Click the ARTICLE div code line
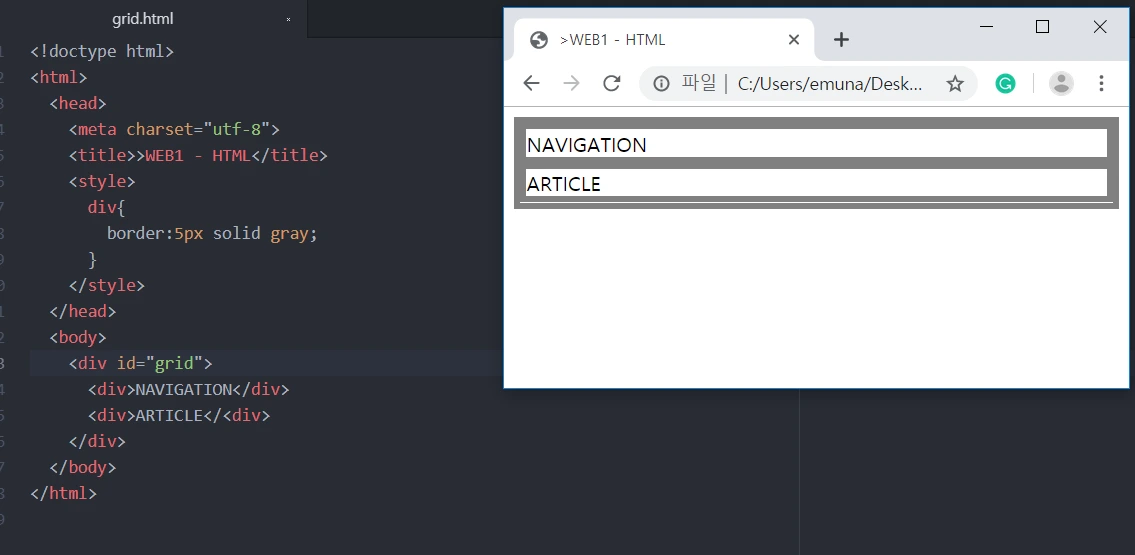The image size is (1135, 555). [179, 415]
